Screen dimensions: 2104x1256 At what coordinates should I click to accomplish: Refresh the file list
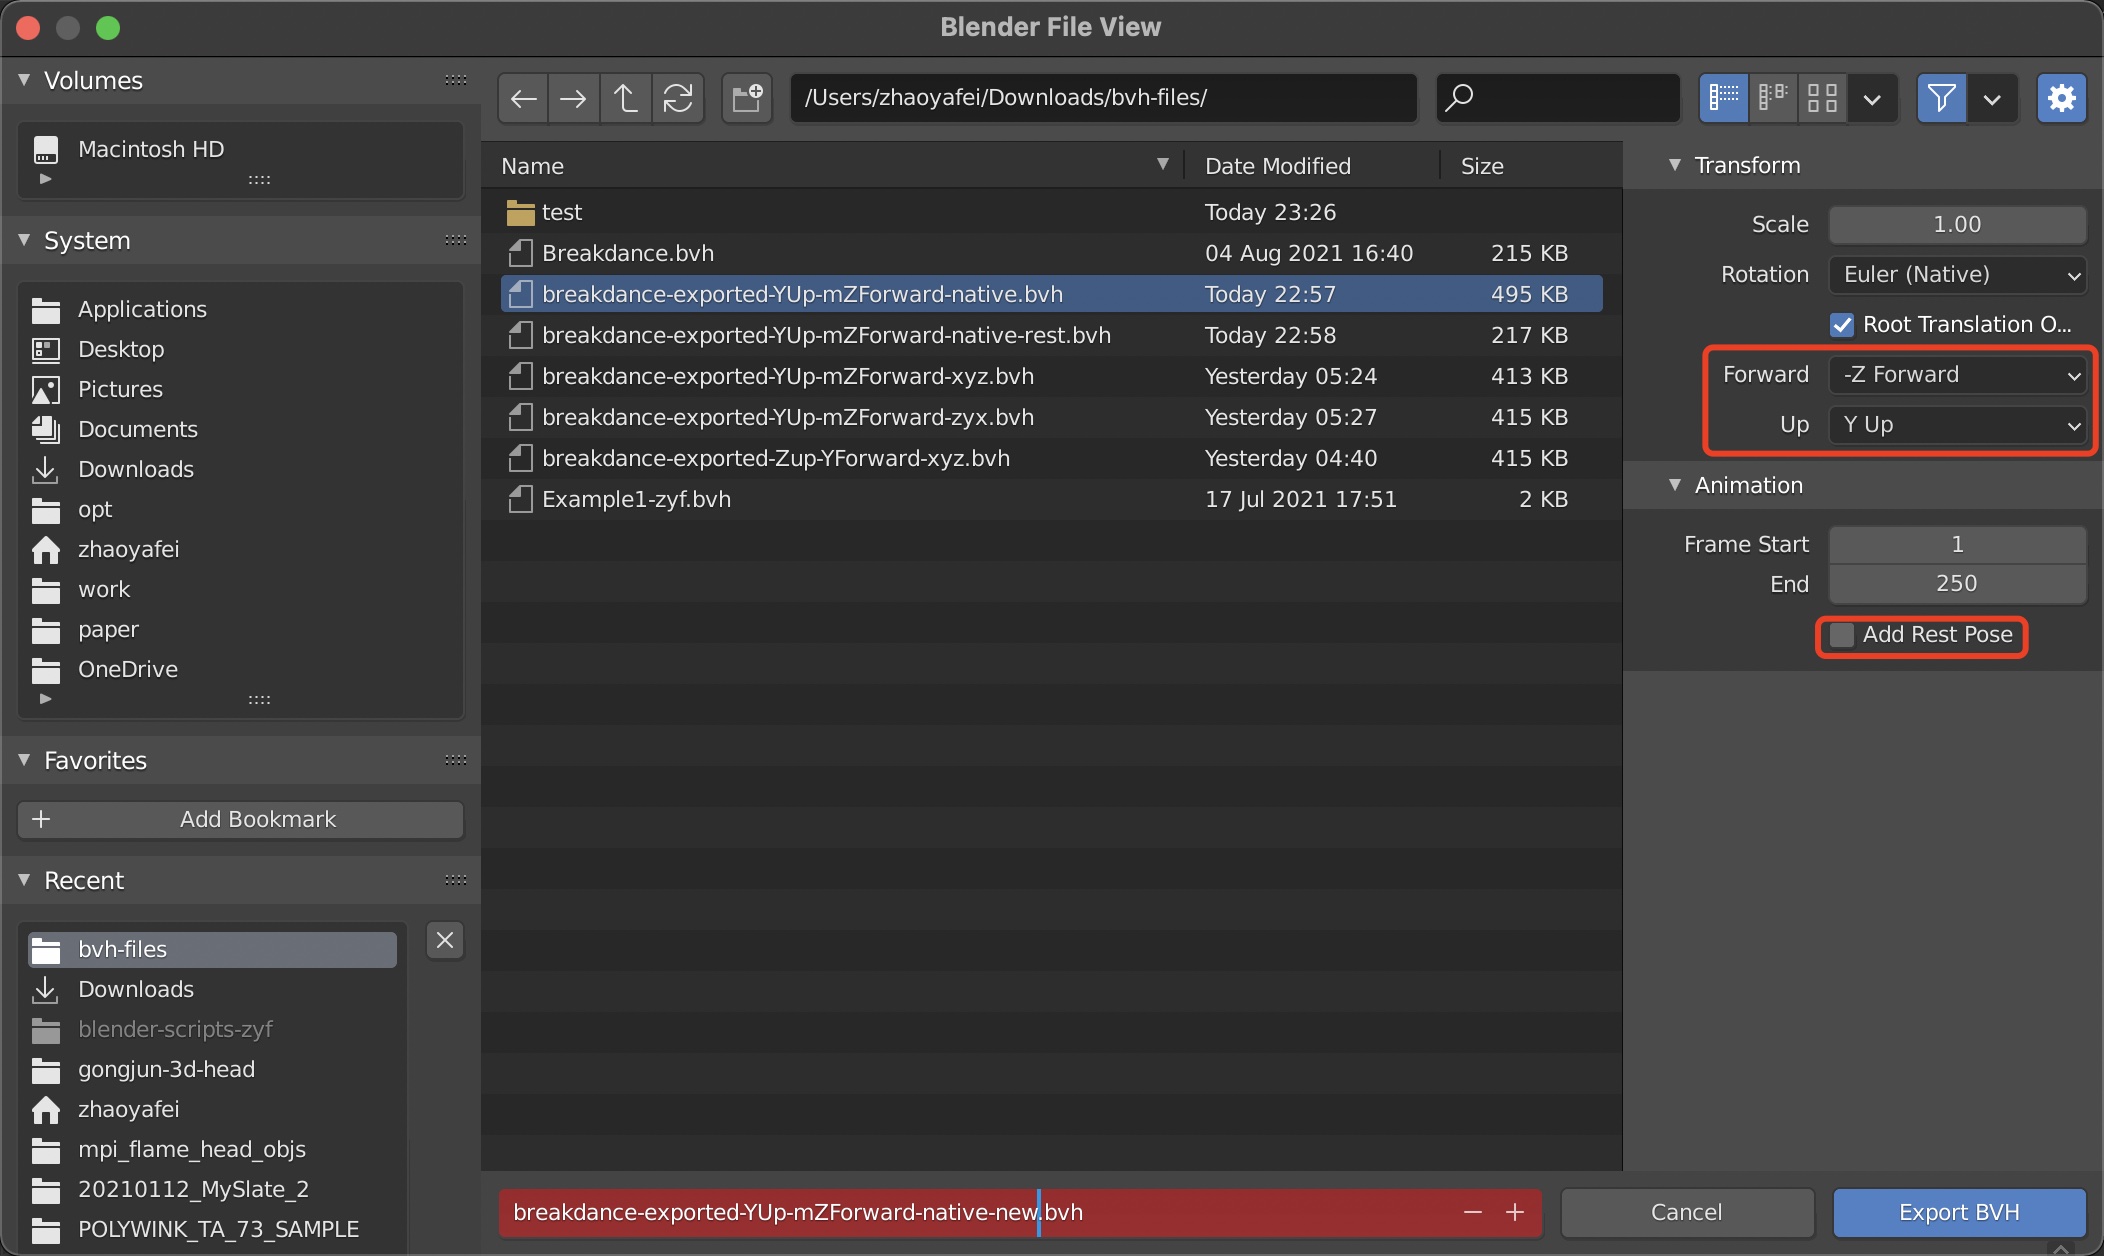[678, 98]
